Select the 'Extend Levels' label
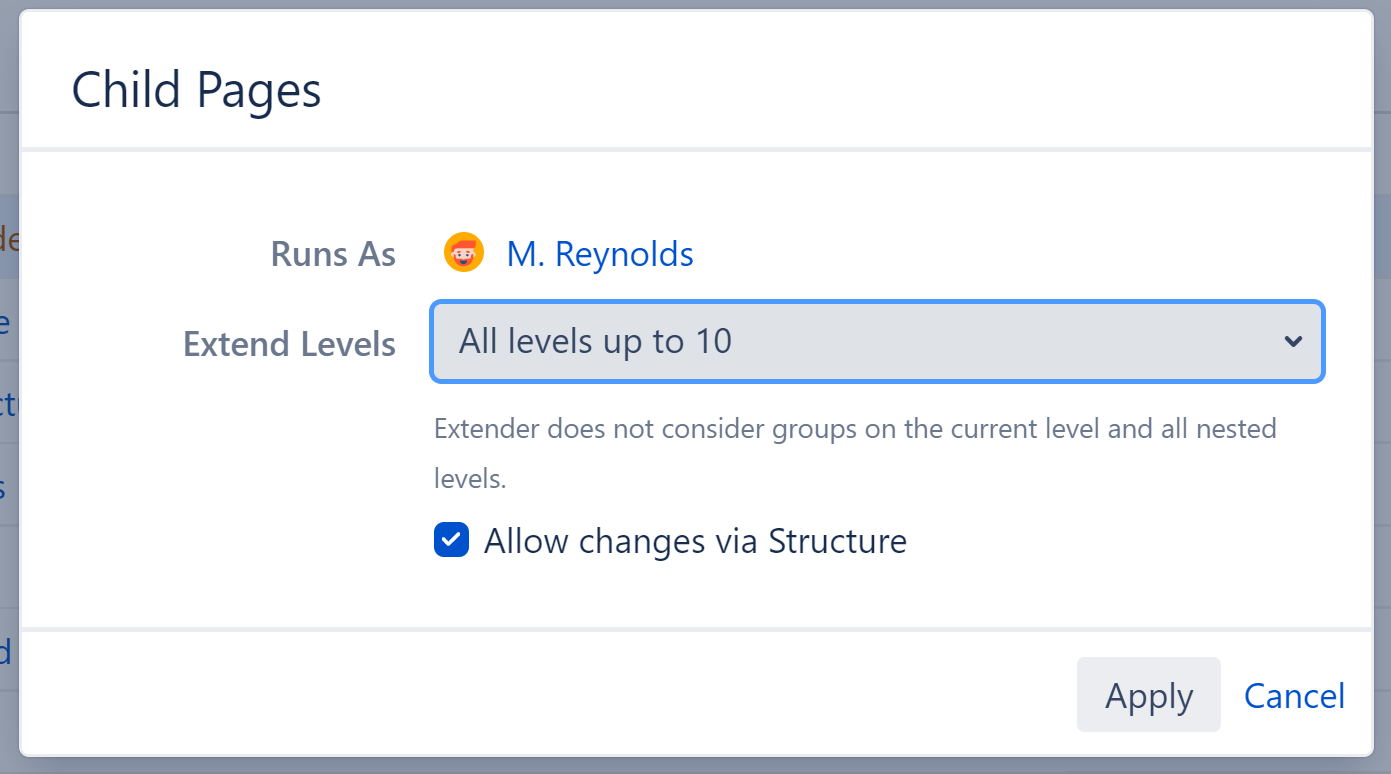 (289, 343)
